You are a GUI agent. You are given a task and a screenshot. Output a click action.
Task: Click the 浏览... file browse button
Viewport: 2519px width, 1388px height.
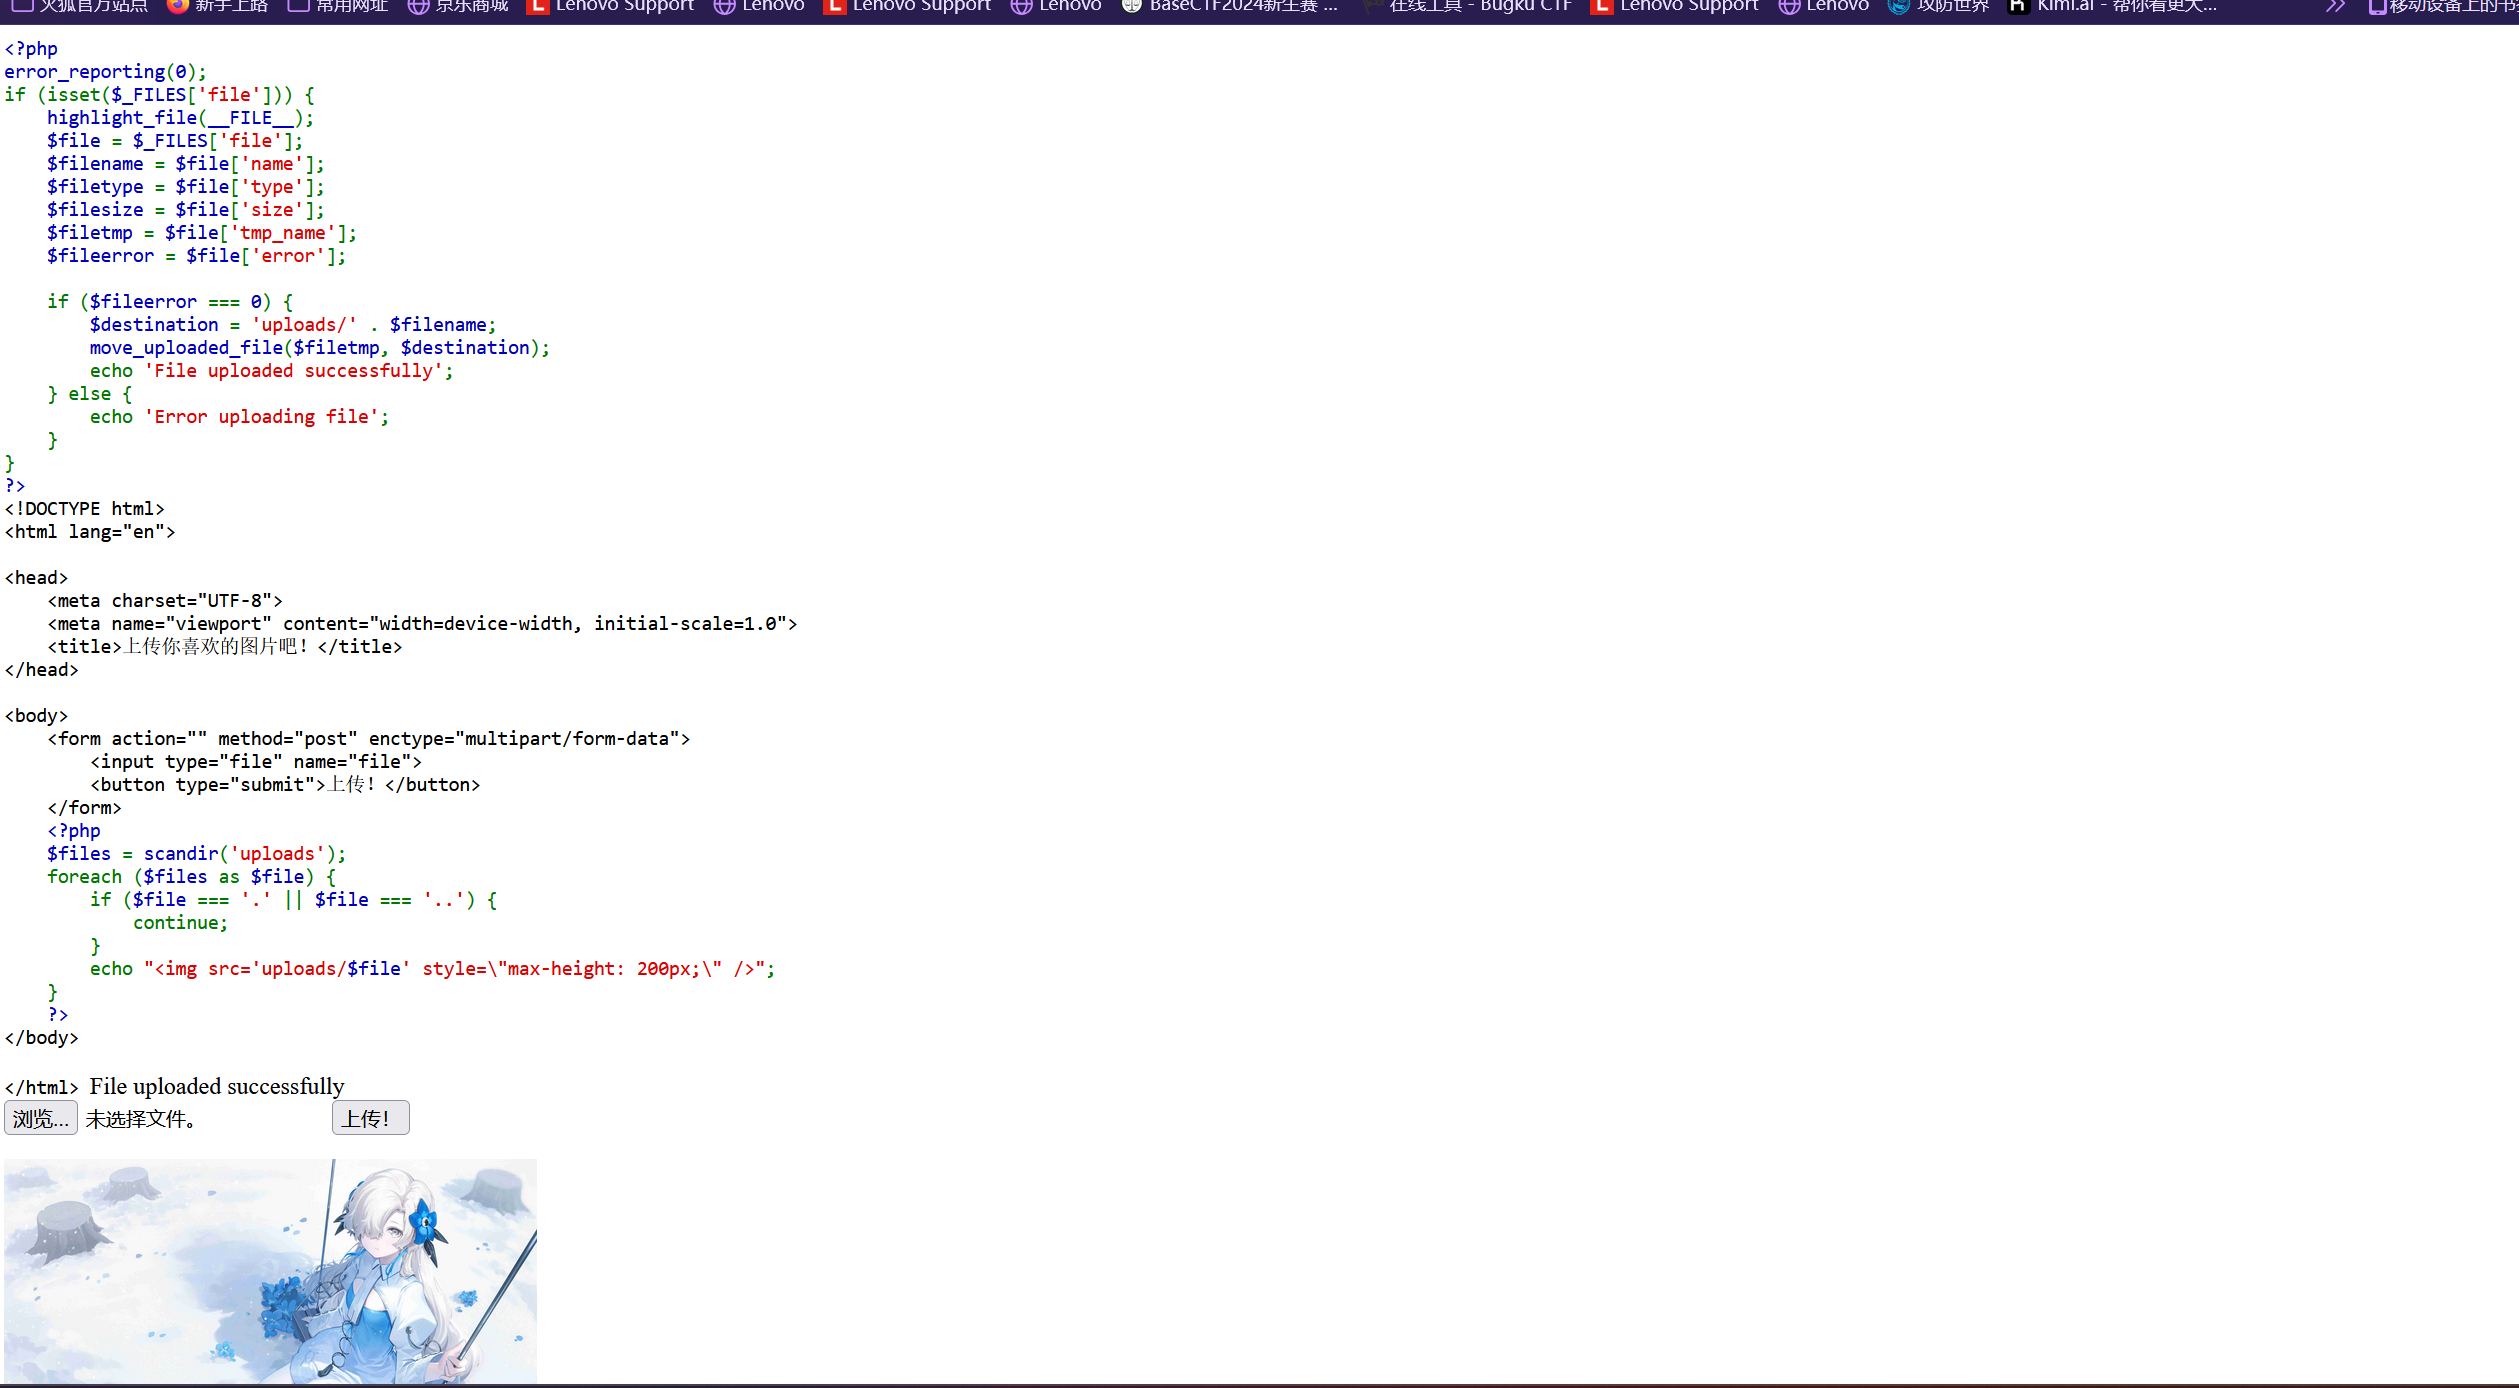coord(41,1118)
